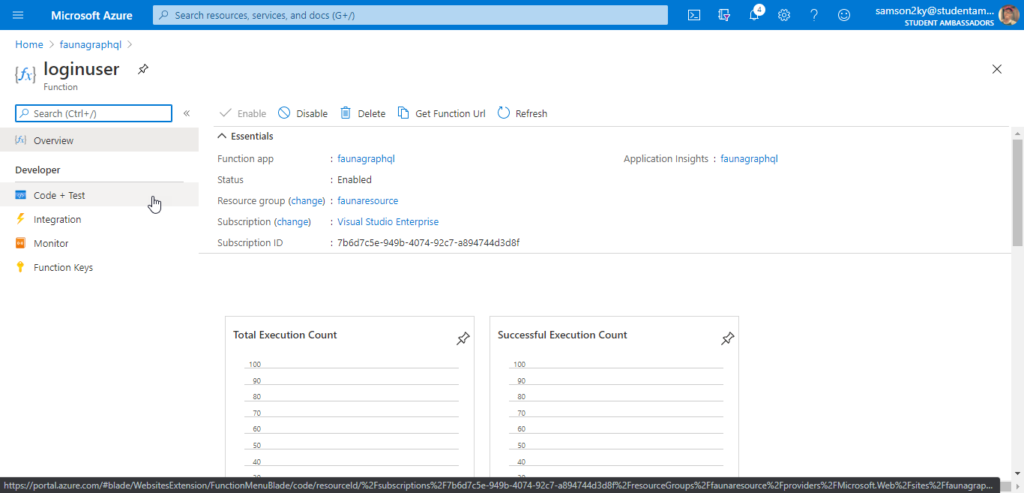Pin Total Execution Count chart
Image resolution: width=1024 pixels, height=493 pixels.
pos(462,338)
